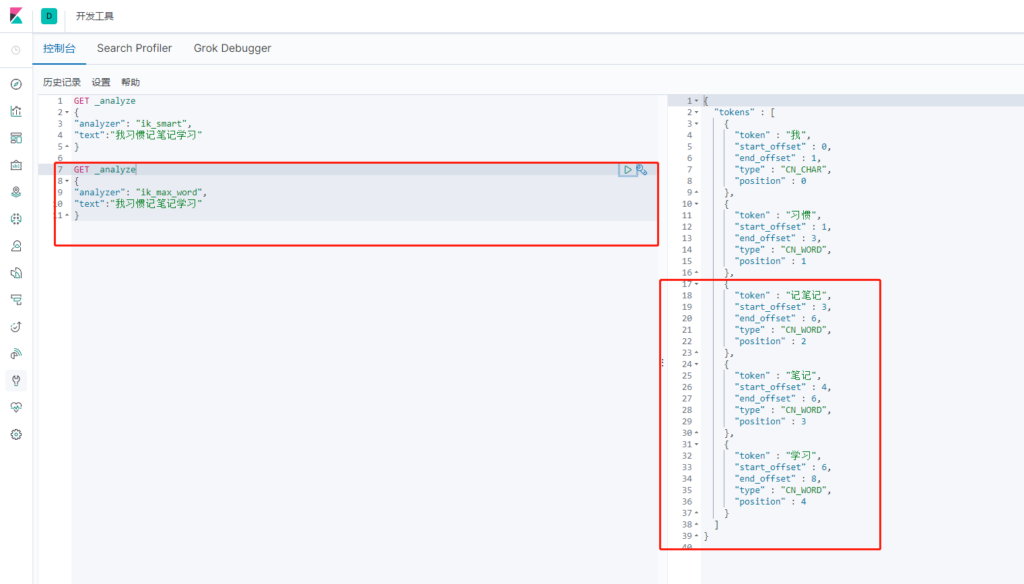
Task: Open Management gear icon in sidebar
Action: coord(16,434)
